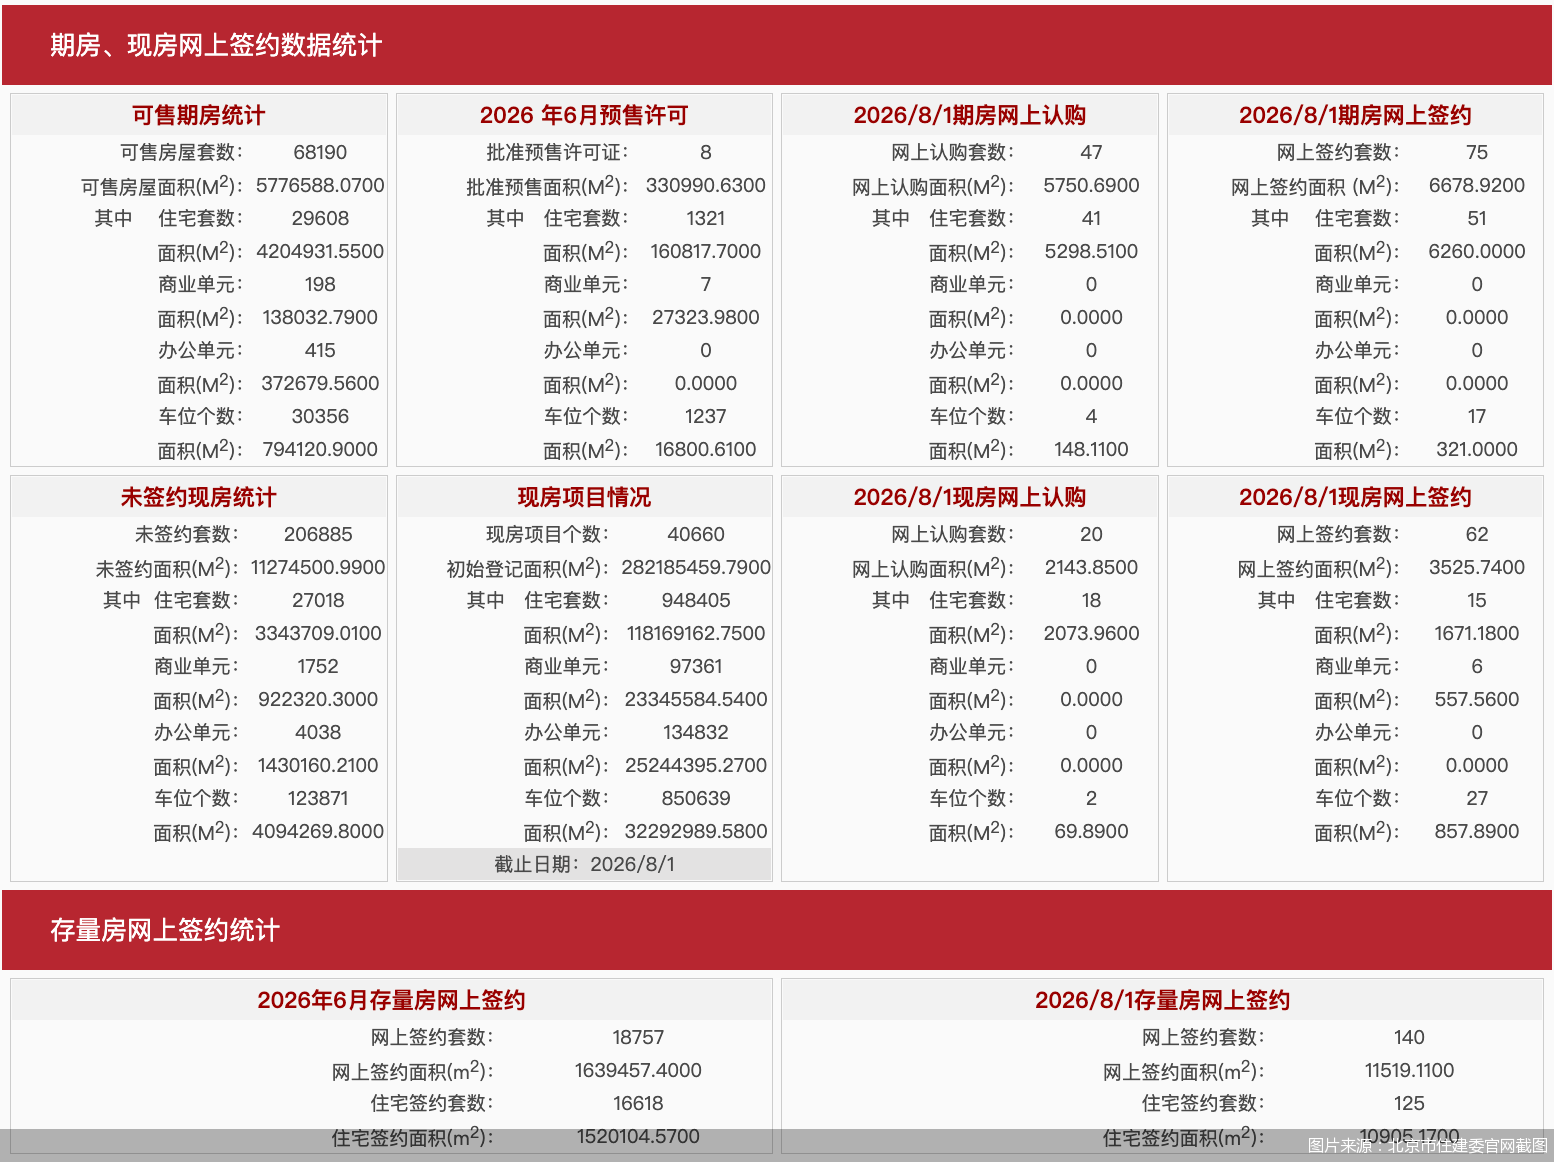This screenshot has height=1162, width=1554.
Task: Click the June signed count 18757
Action: pyautogui.click(x=638, y=1037)
